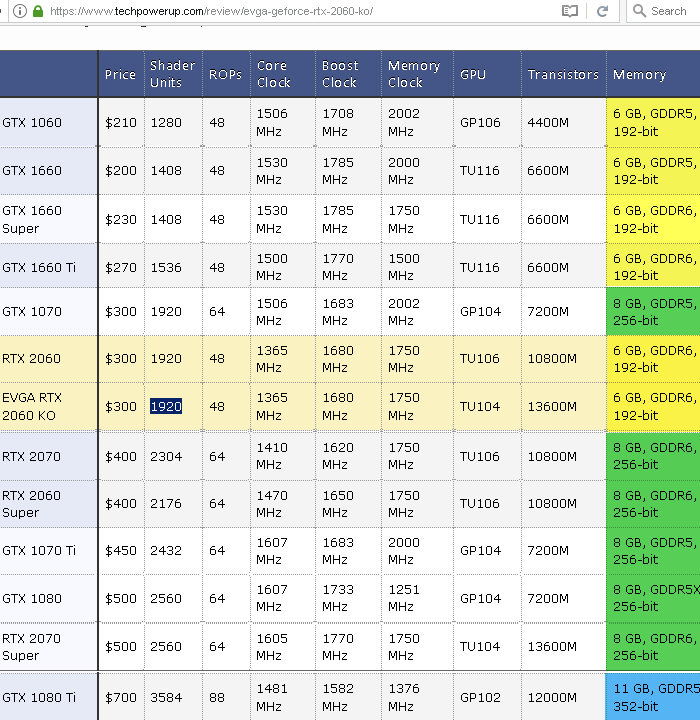Click the GTX 1060 row label

32,123
